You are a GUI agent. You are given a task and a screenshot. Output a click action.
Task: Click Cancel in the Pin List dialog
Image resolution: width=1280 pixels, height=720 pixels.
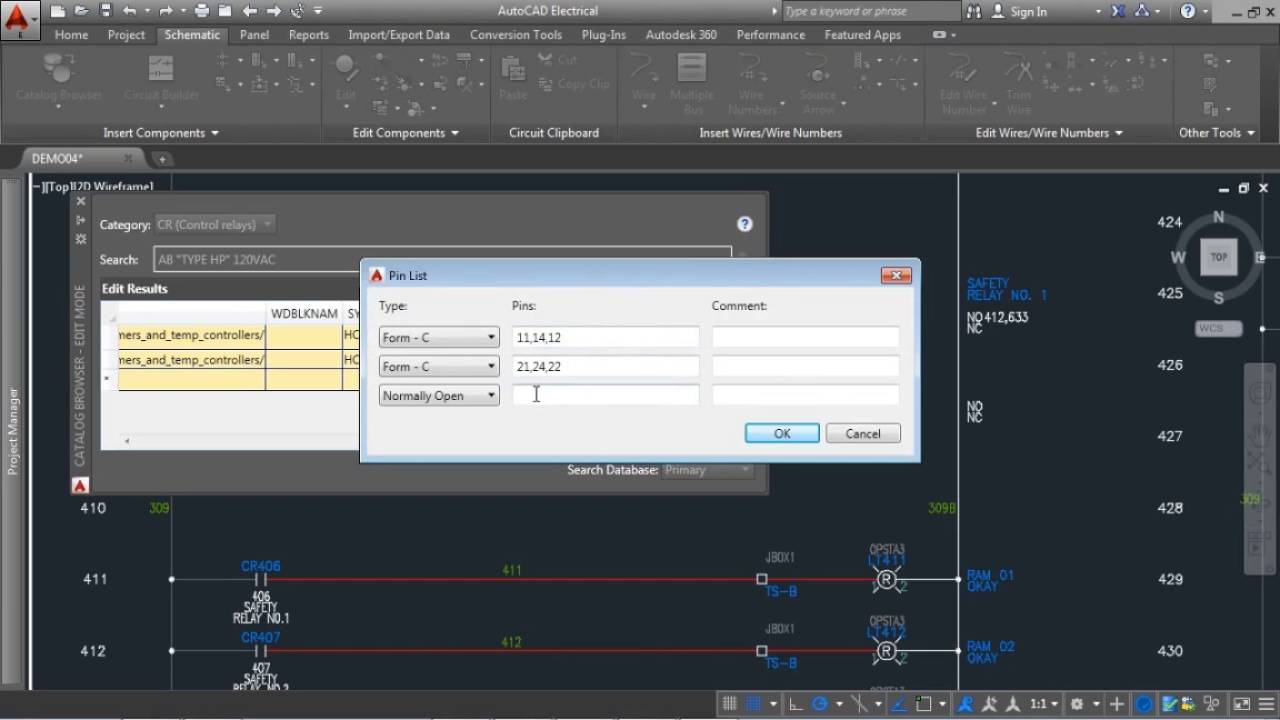[x=863, y=433]
